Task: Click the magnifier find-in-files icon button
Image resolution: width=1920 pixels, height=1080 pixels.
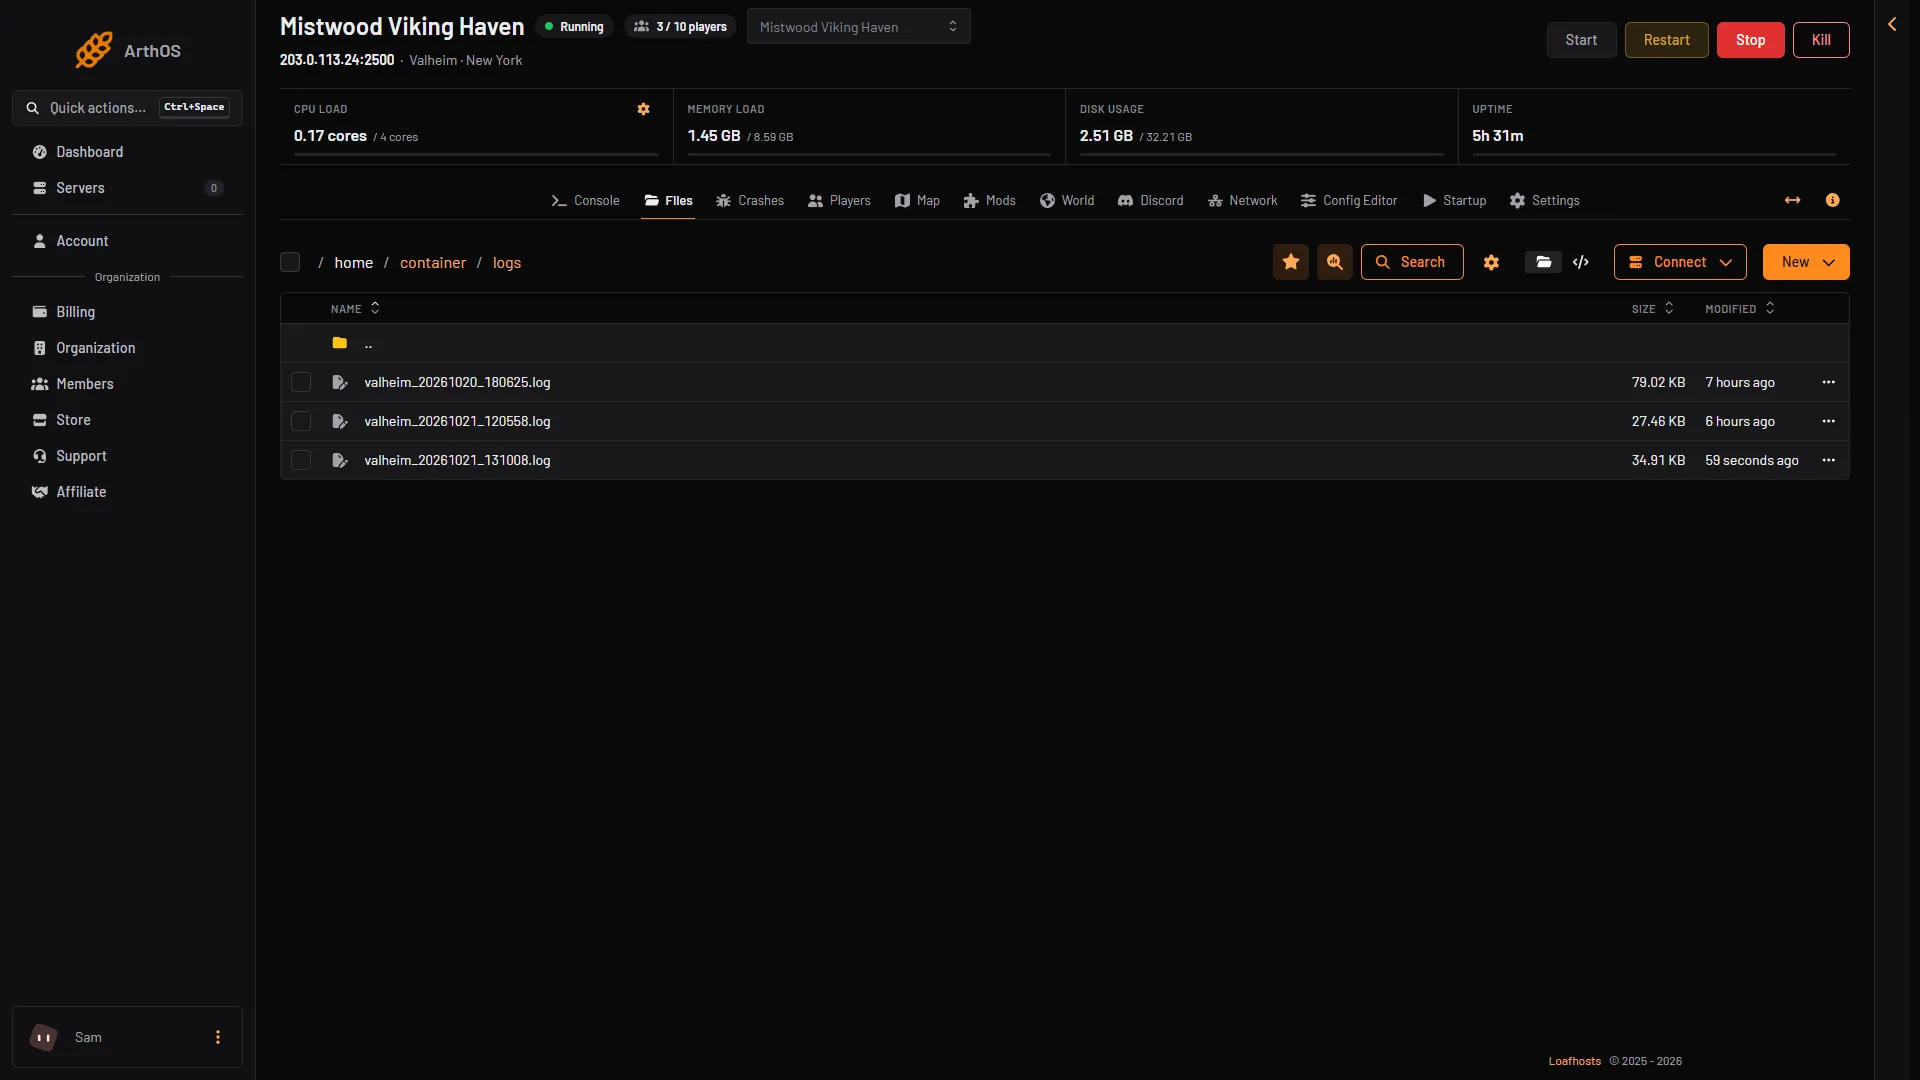Action: coord(1335,262)
